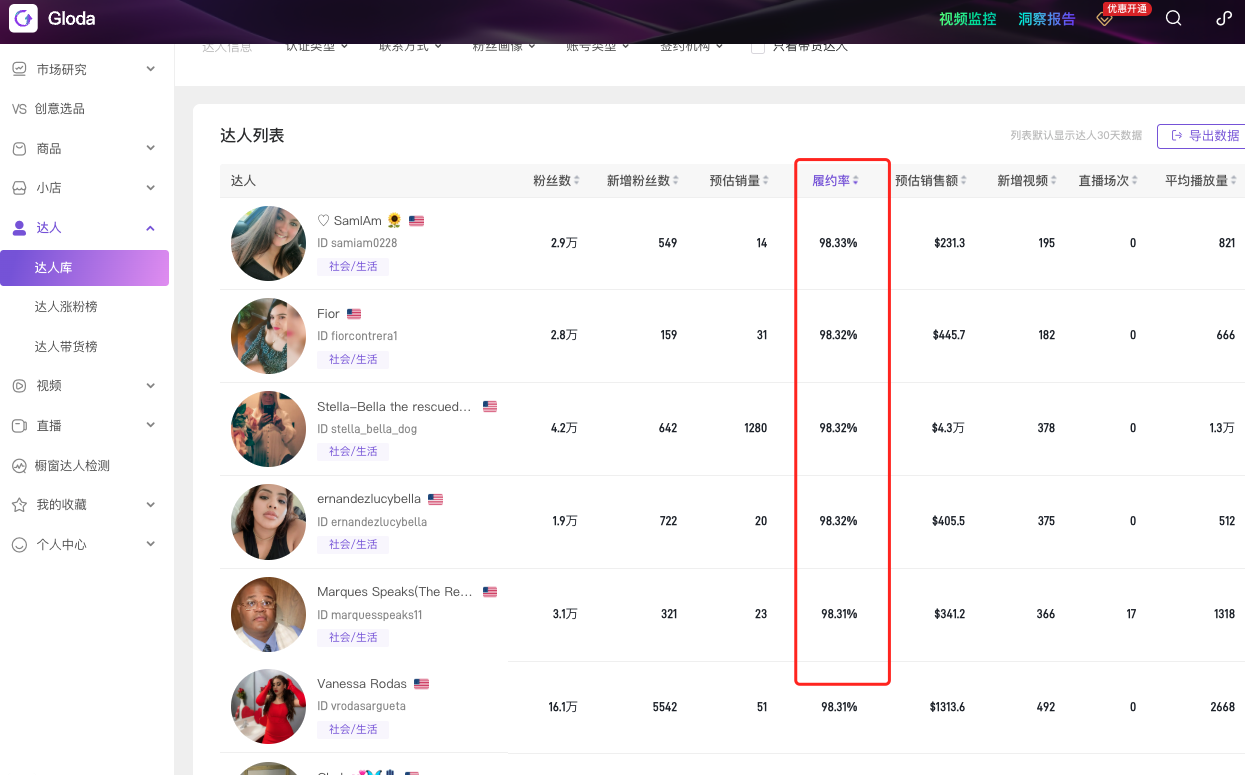Click the ID fiorcontrera1 text

pos(357,336)
